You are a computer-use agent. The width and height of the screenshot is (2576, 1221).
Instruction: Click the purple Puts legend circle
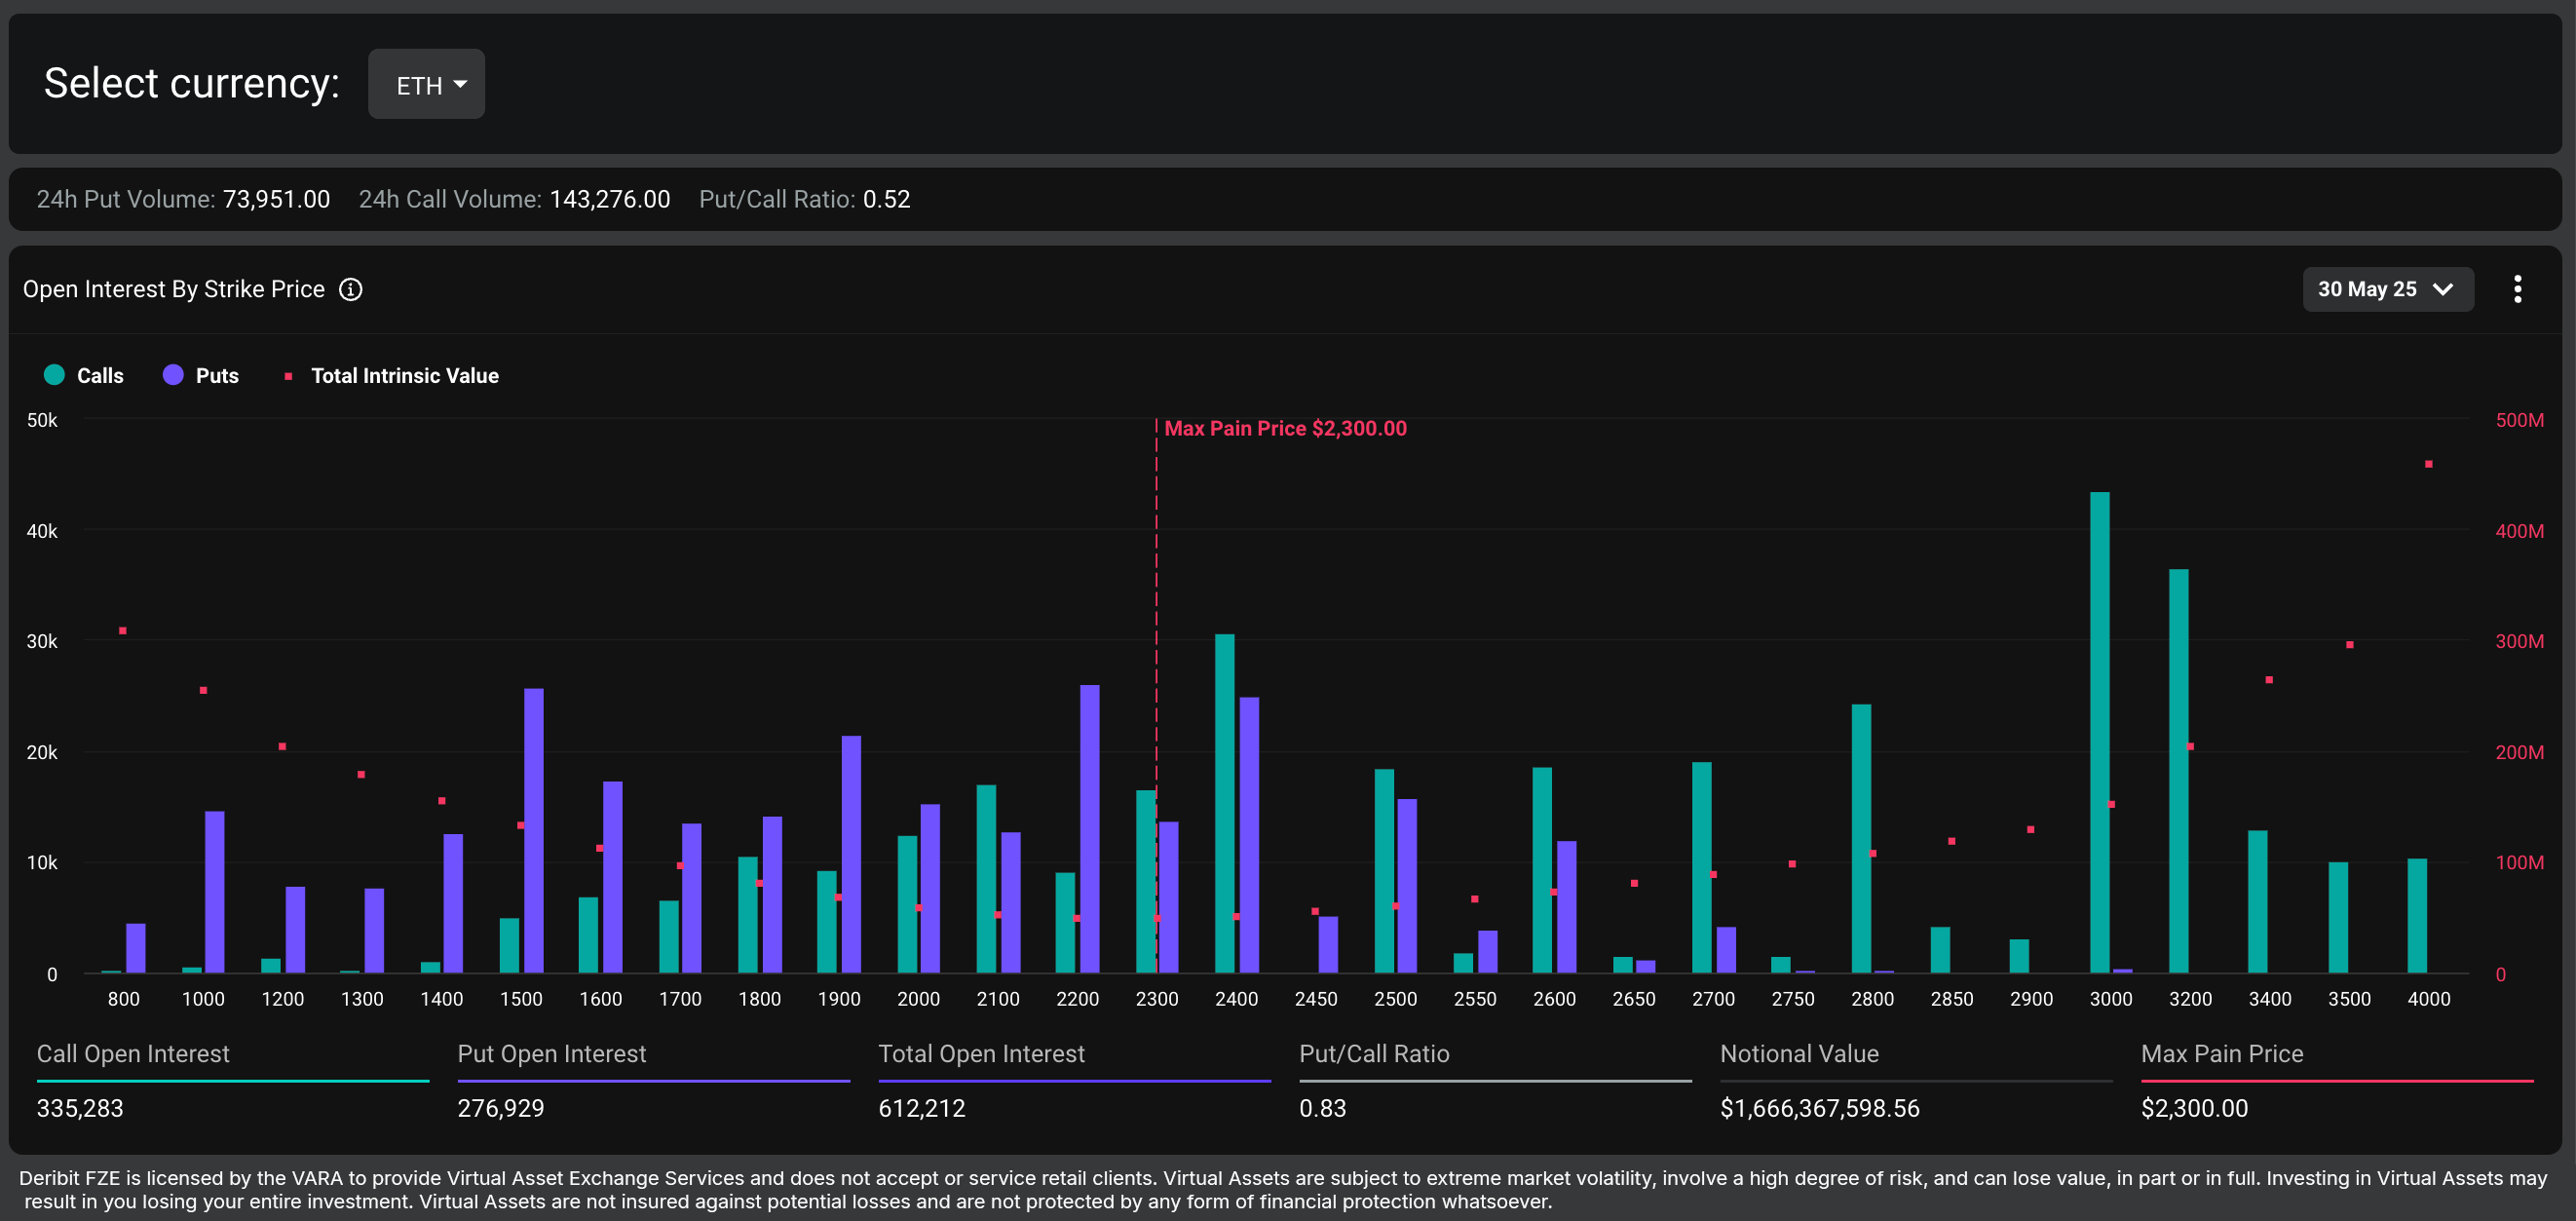(x=173, y=375)
